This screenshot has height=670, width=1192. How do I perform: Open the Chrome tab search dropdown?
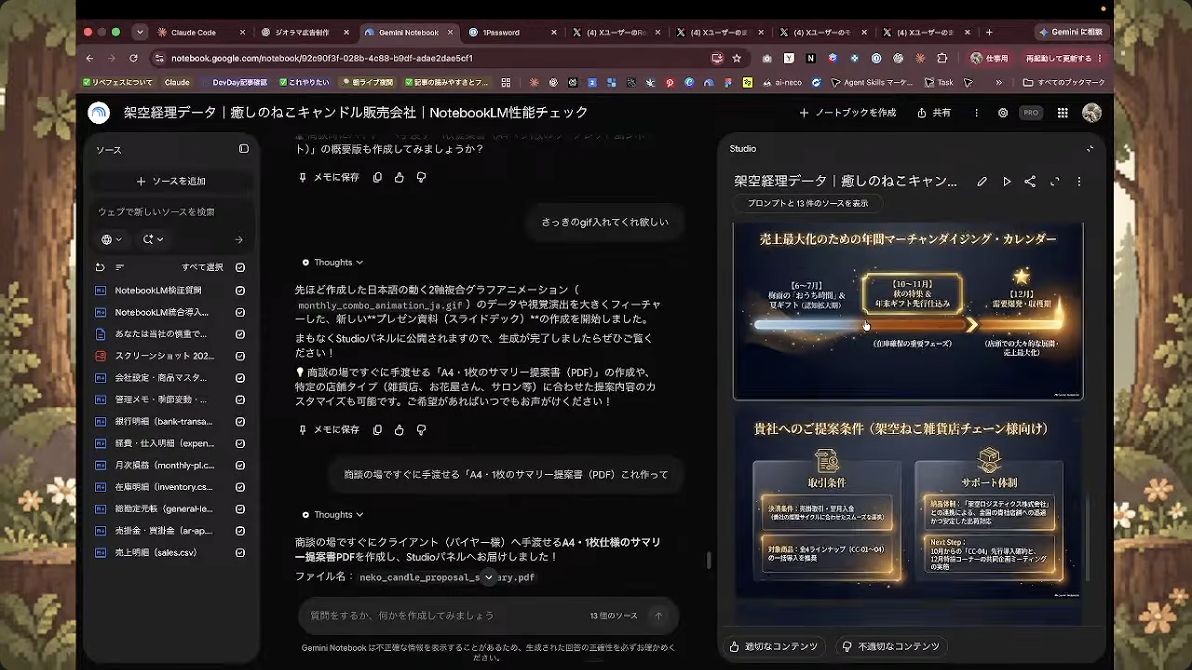[140, 32]
